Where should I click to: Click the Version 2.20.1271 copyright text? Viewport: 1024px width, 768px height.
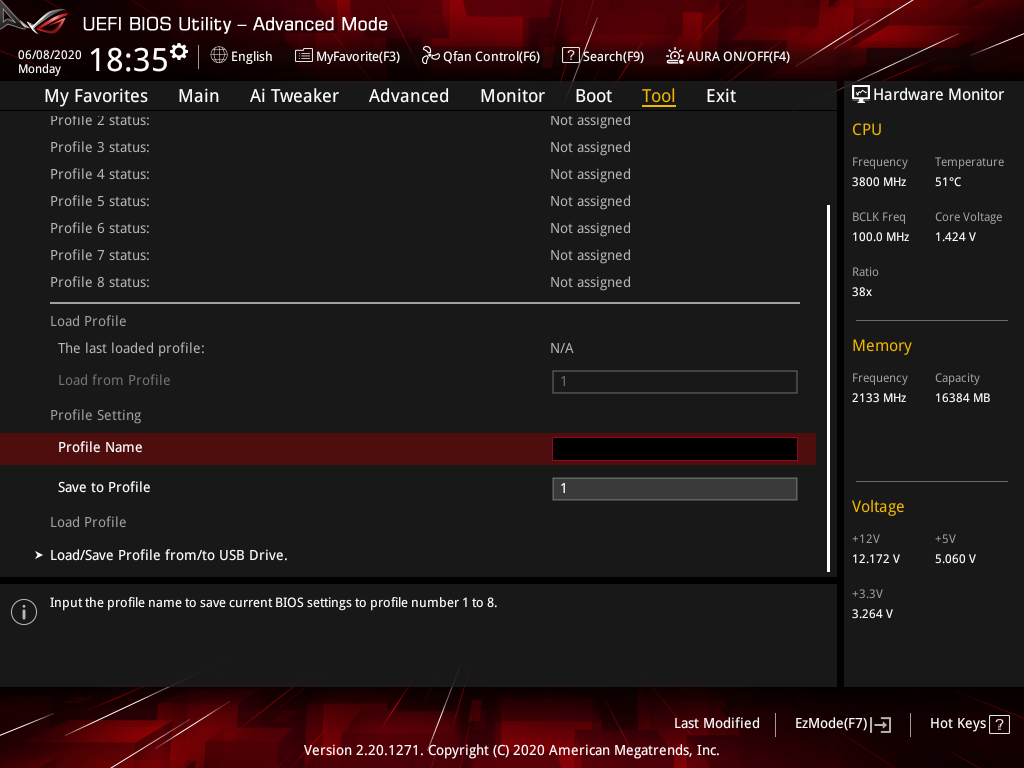click(511, 750)
